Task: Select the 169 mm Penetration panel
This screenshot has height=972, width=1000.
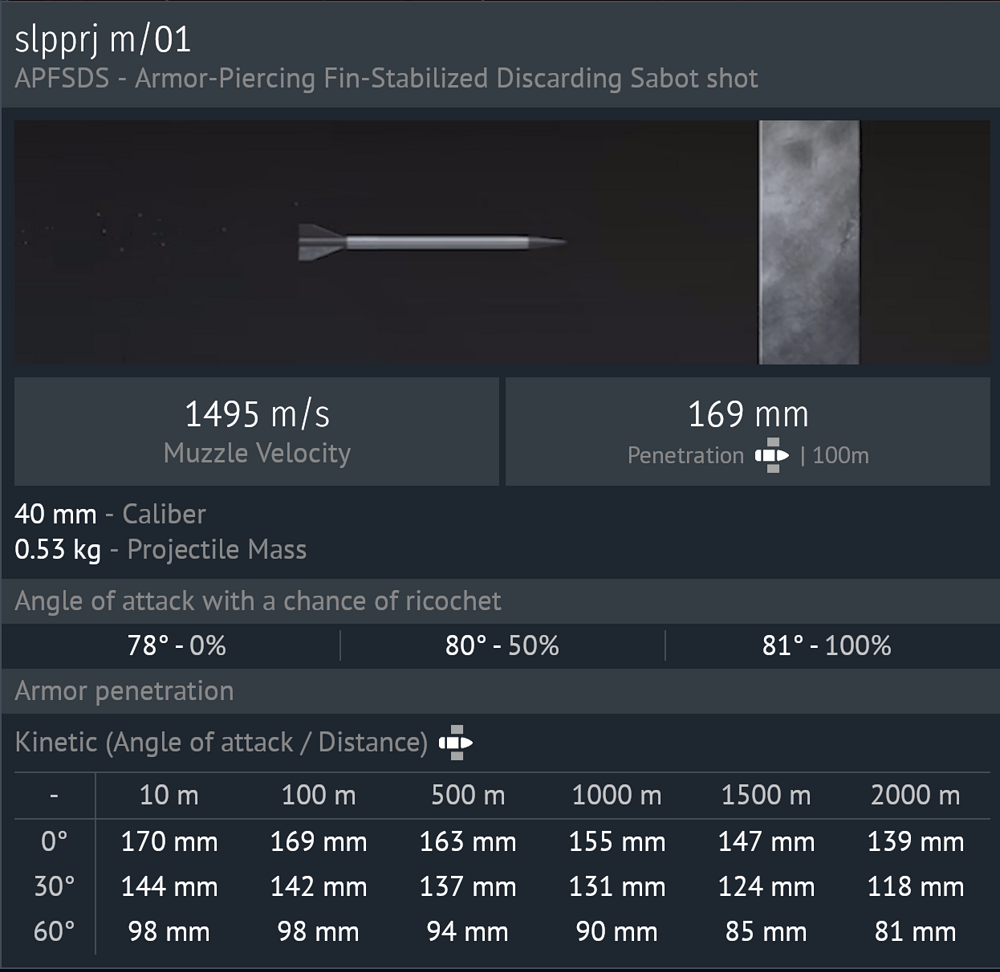Action: pos(748,432)
